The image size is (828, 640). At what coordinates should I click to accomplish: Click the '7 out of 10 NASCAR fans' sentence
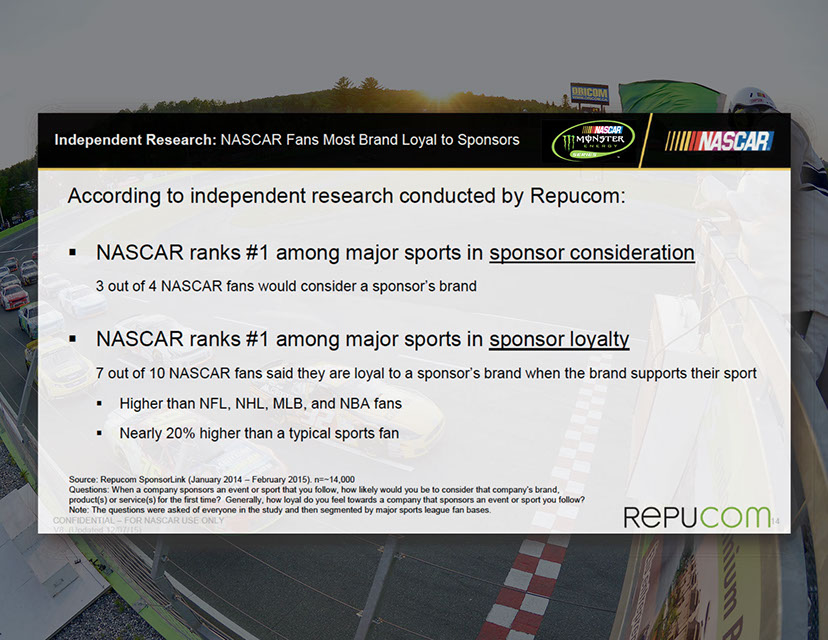[x=426, y=373]
